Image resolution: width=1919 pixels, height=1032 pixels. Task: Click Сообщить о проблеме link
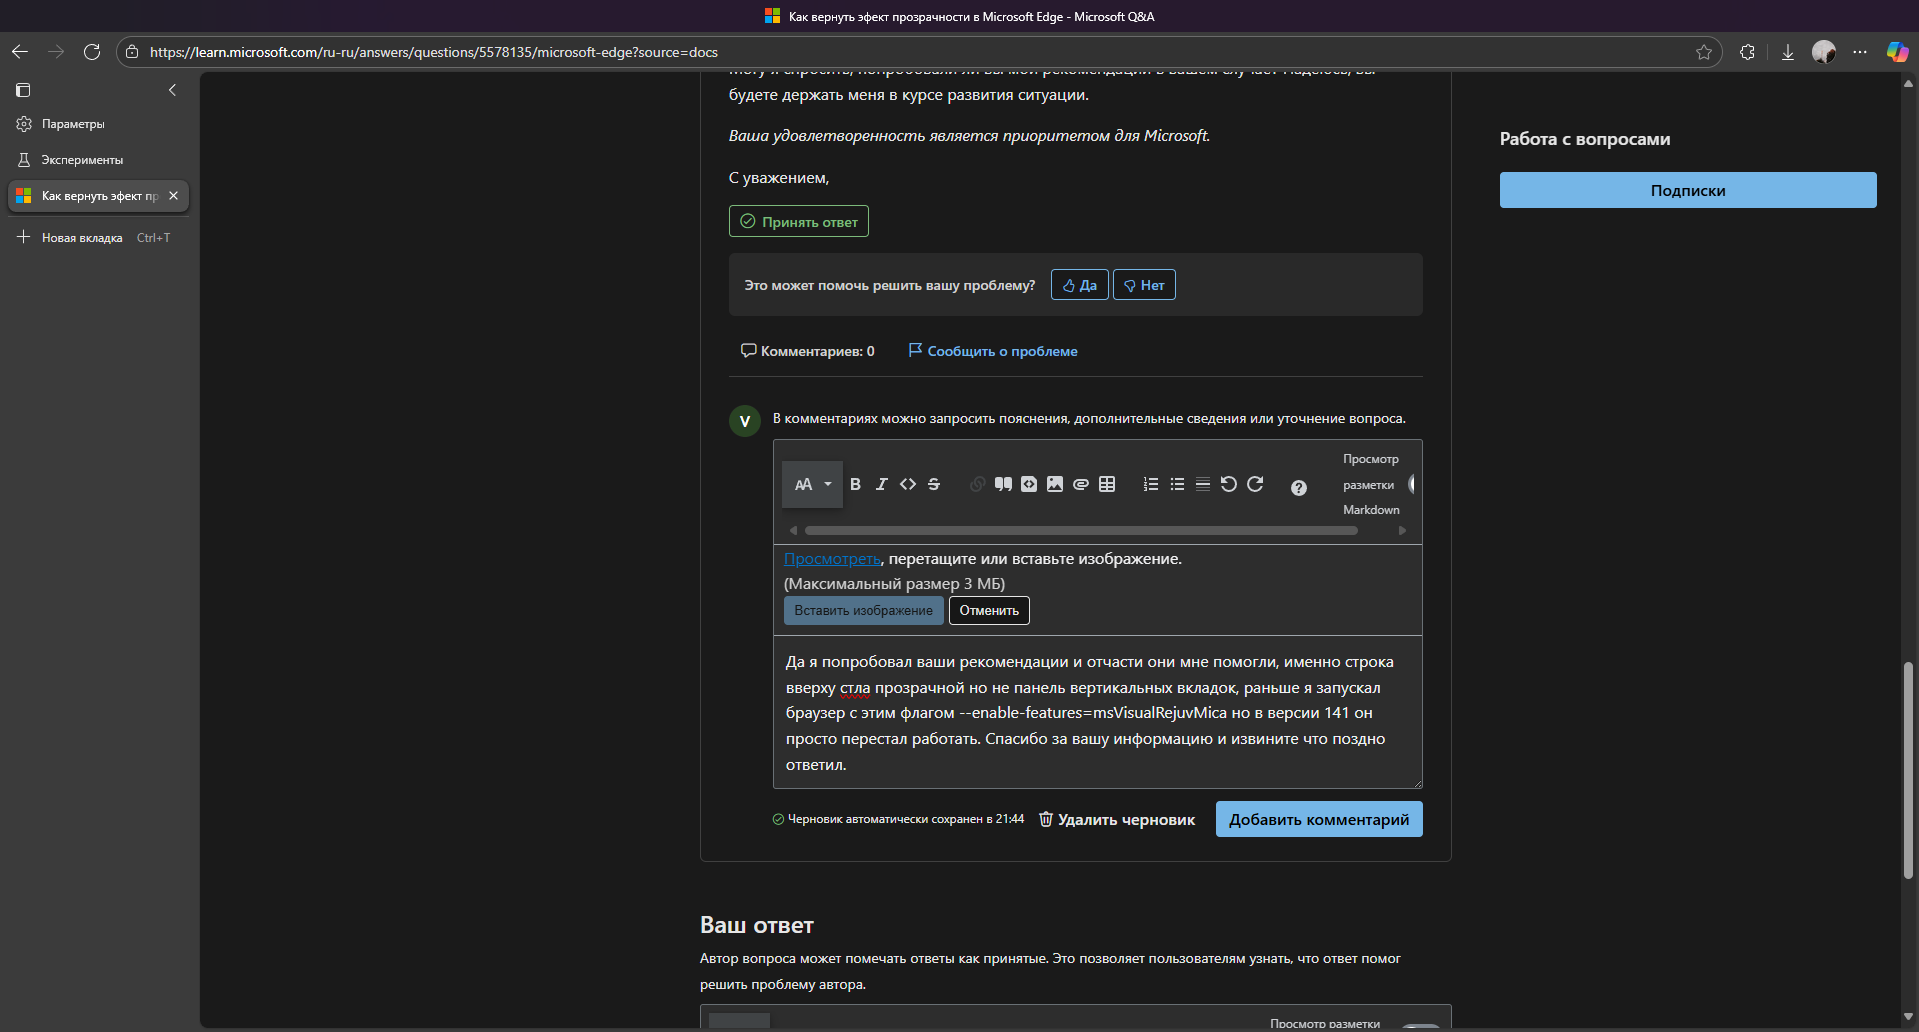992,351
